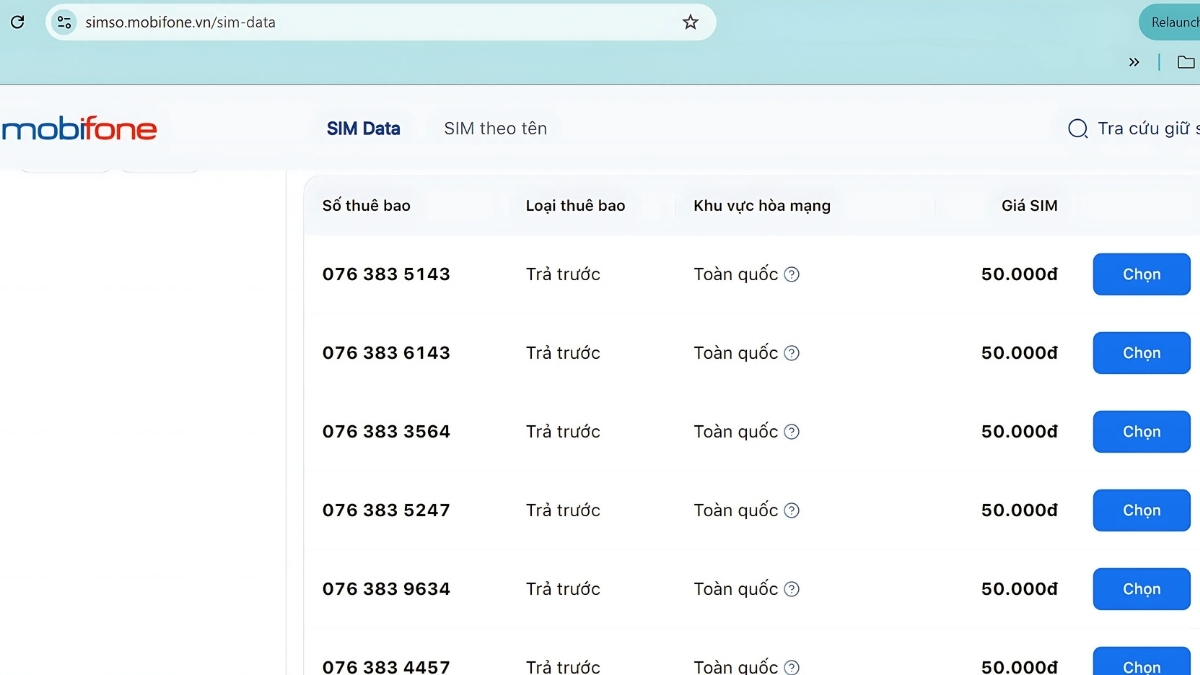Click the MobiFone logo

80,129
